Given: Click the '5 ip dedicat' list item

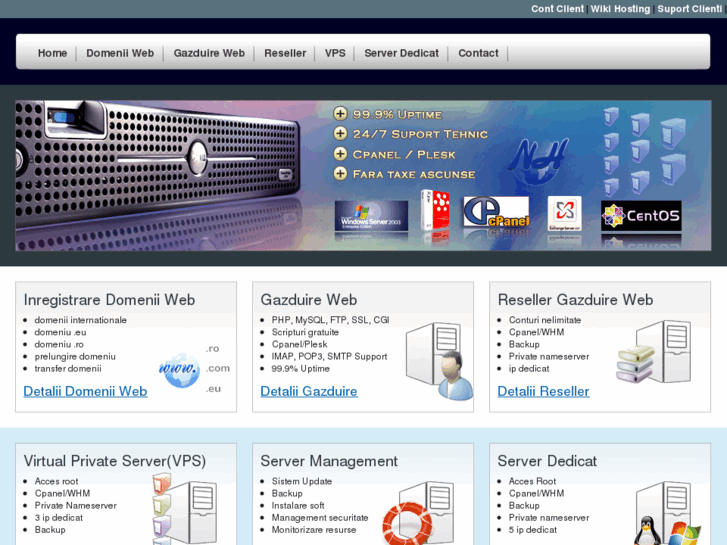Looking at the screenshot, I should 533,530.
